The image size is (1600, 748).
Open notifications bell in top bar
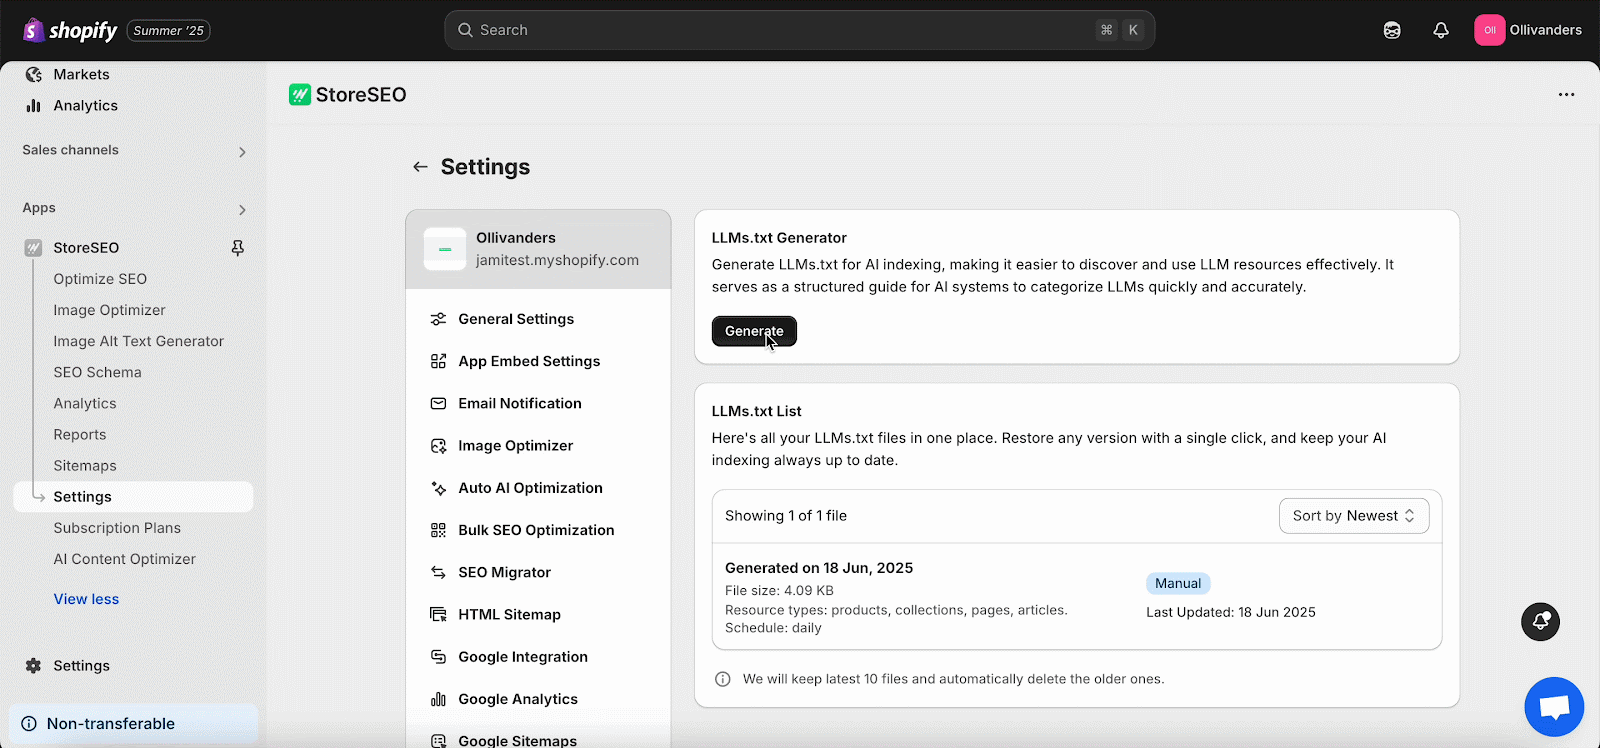(1441, 30)
